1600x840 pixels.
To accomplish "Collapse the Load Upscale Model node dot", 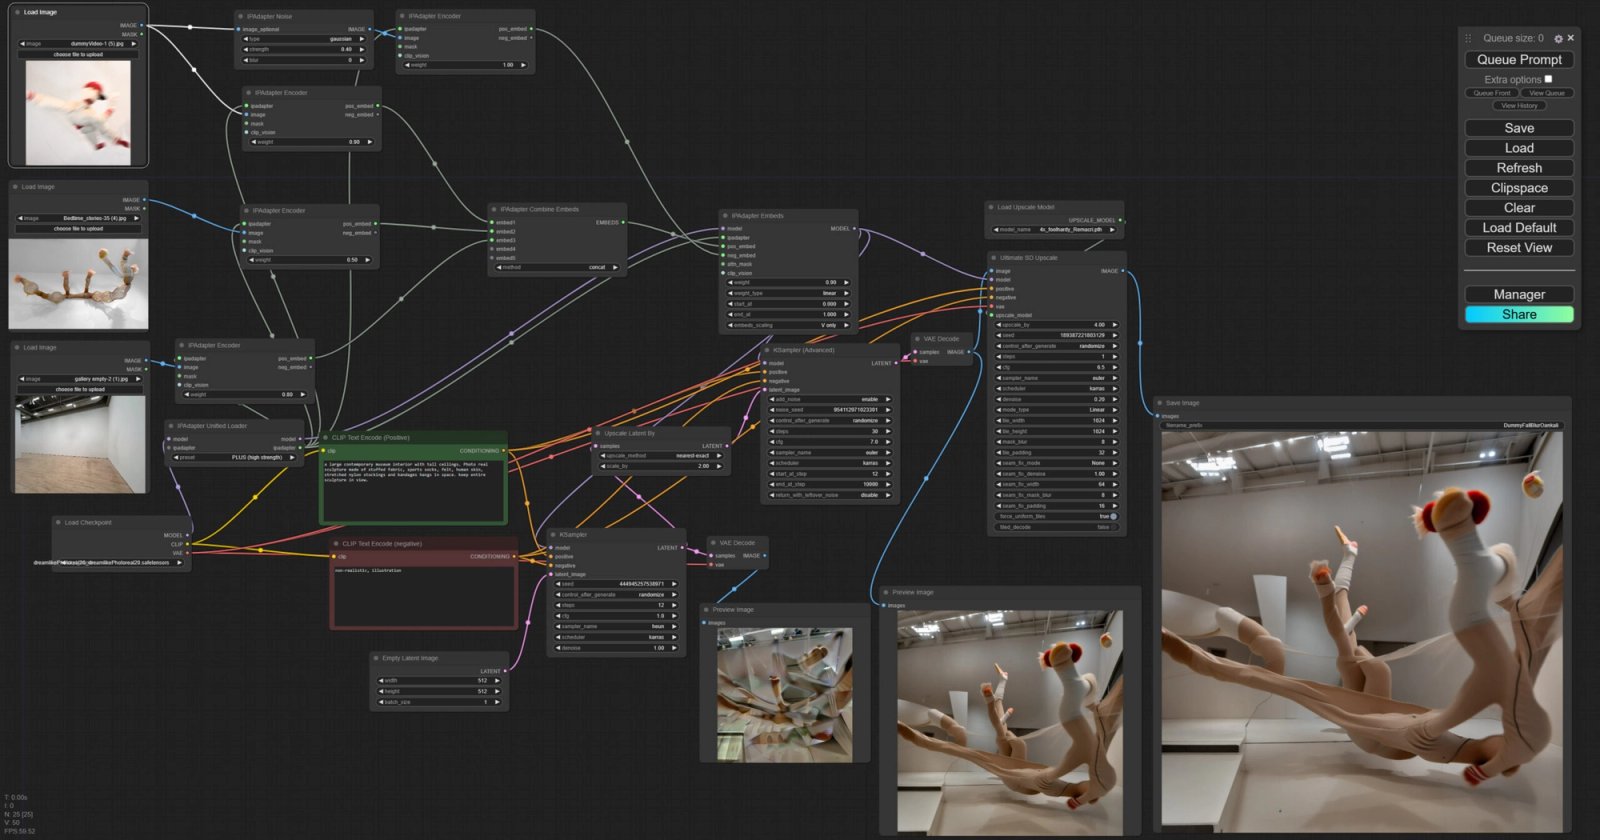I will coord(991,207).
